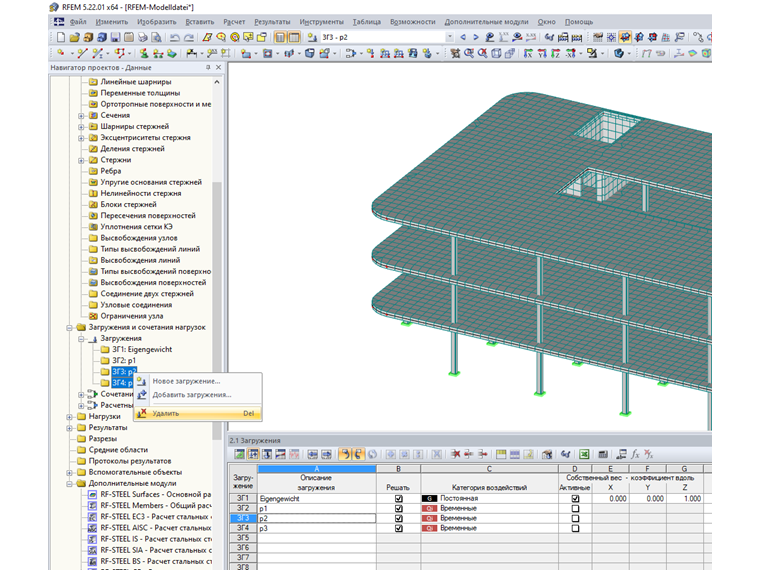Choose Новое загружение in context menu

tap(198, 381)
